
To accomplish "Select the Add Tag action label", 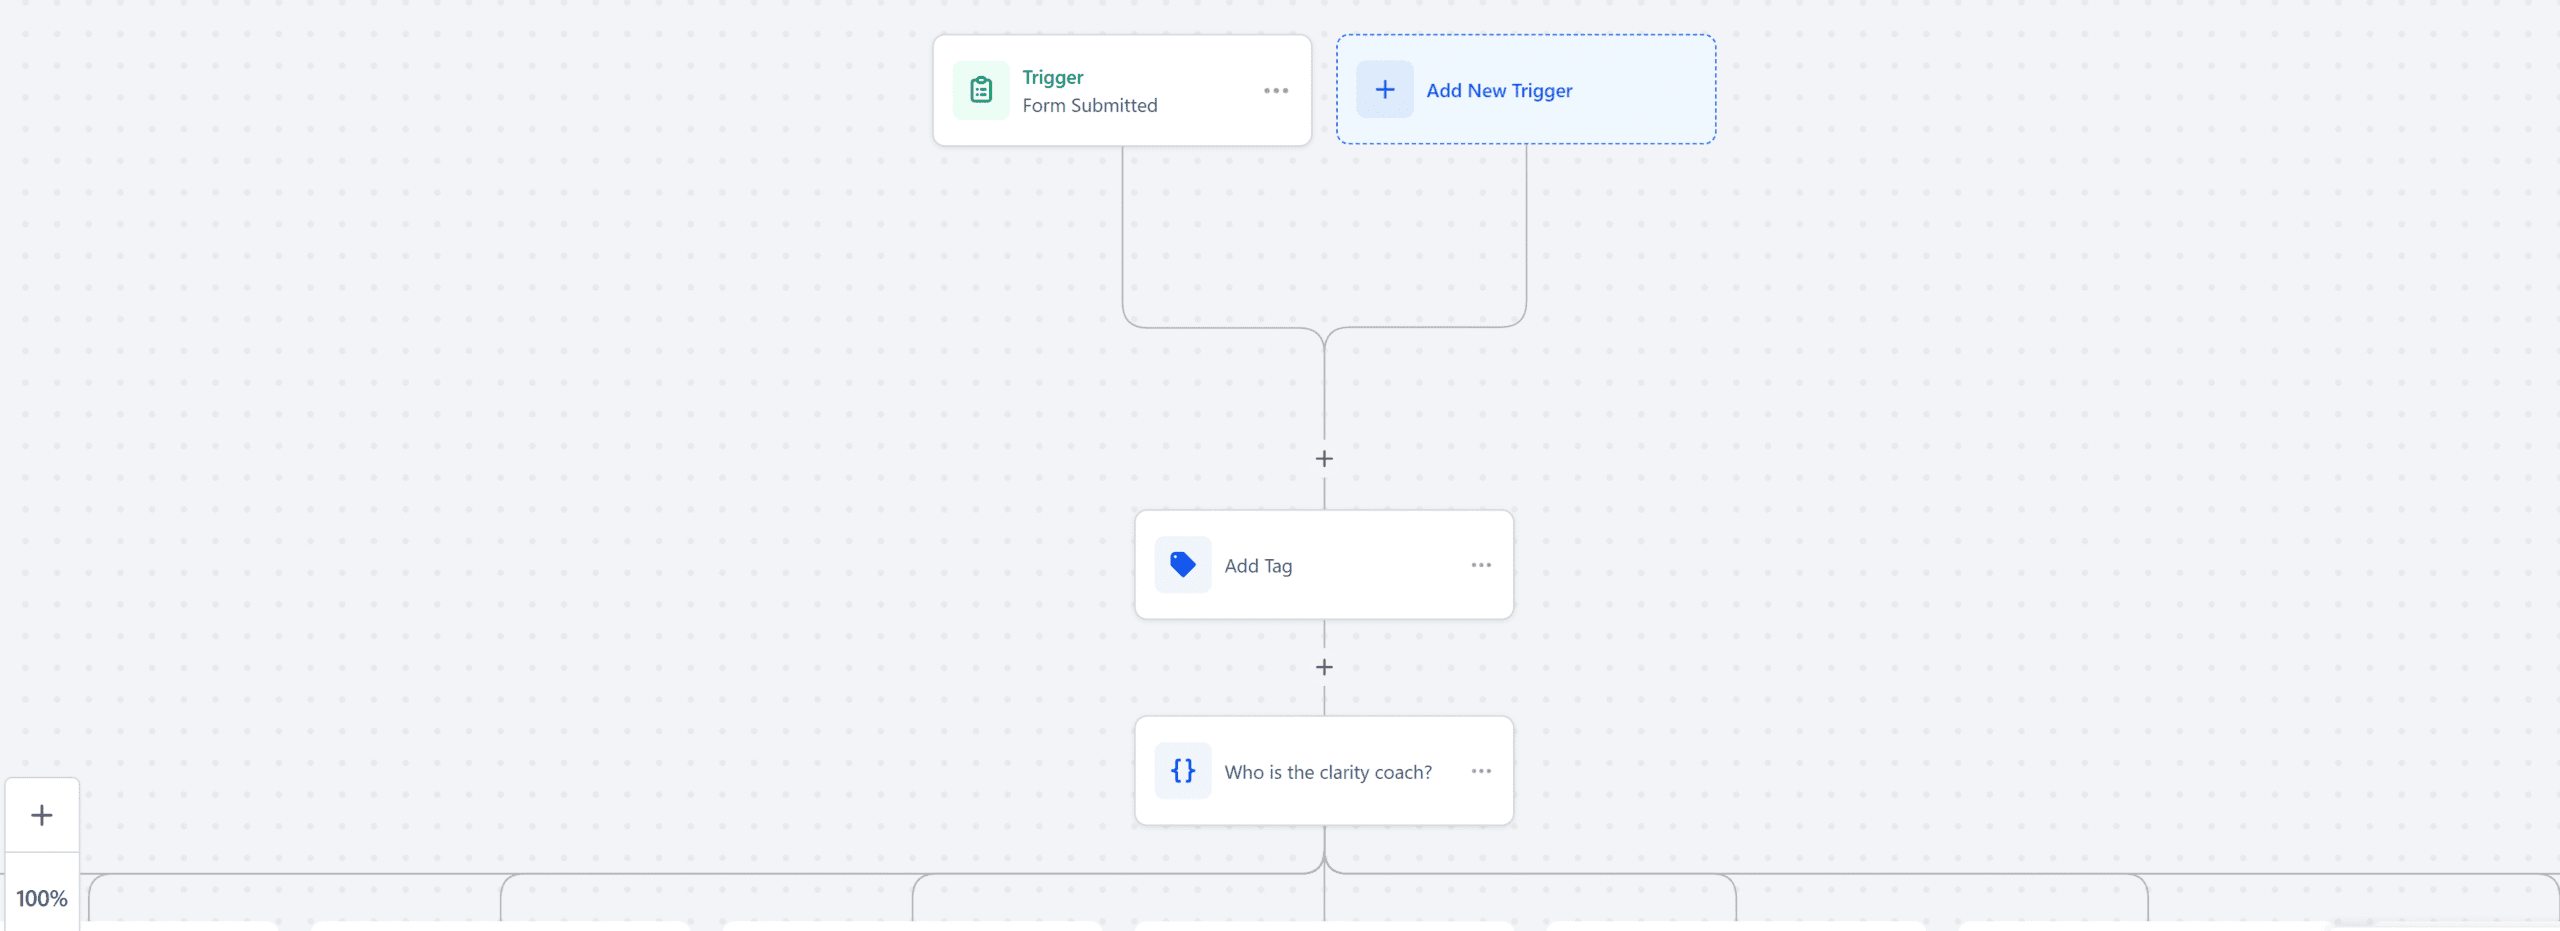I will click(x=1258, y=566).
